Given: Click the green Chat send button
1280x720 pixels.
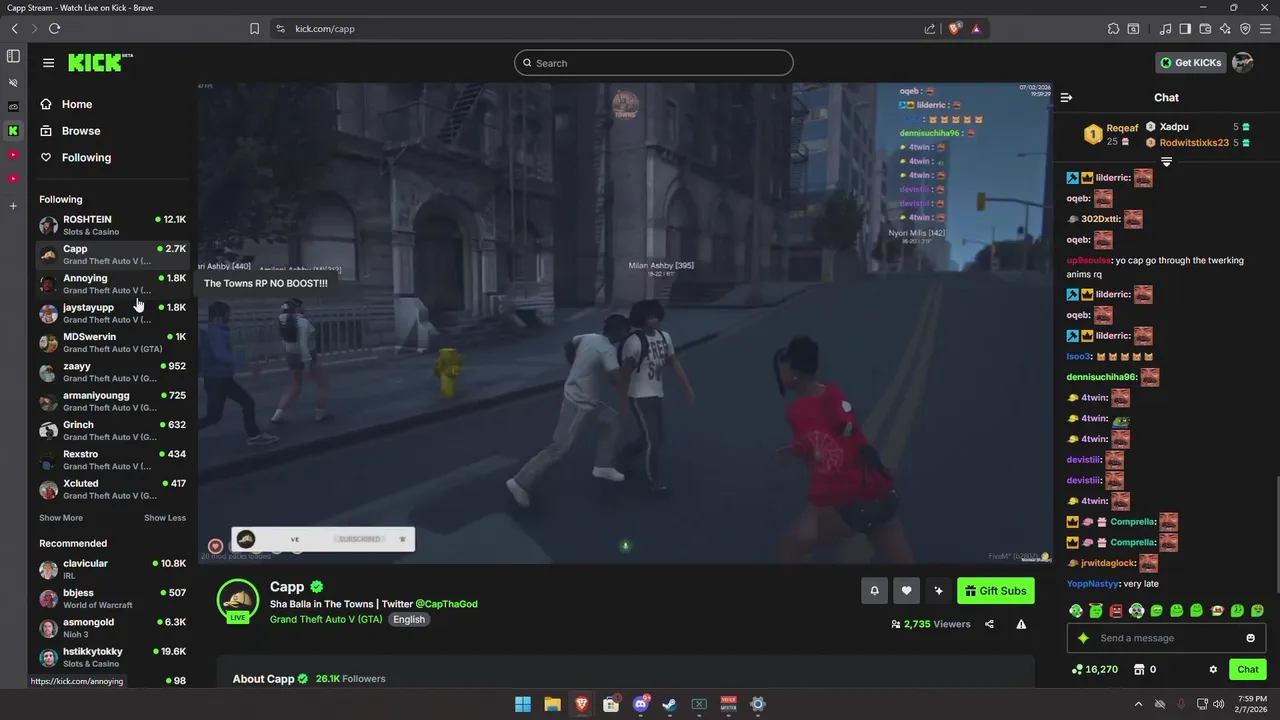Looking at the screenshot, I should (1248, 669).
